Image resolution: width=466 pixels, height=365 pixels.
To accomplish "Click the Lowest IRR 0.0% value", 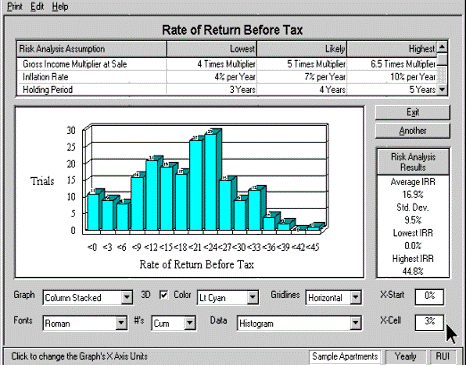I will point(413,246).
